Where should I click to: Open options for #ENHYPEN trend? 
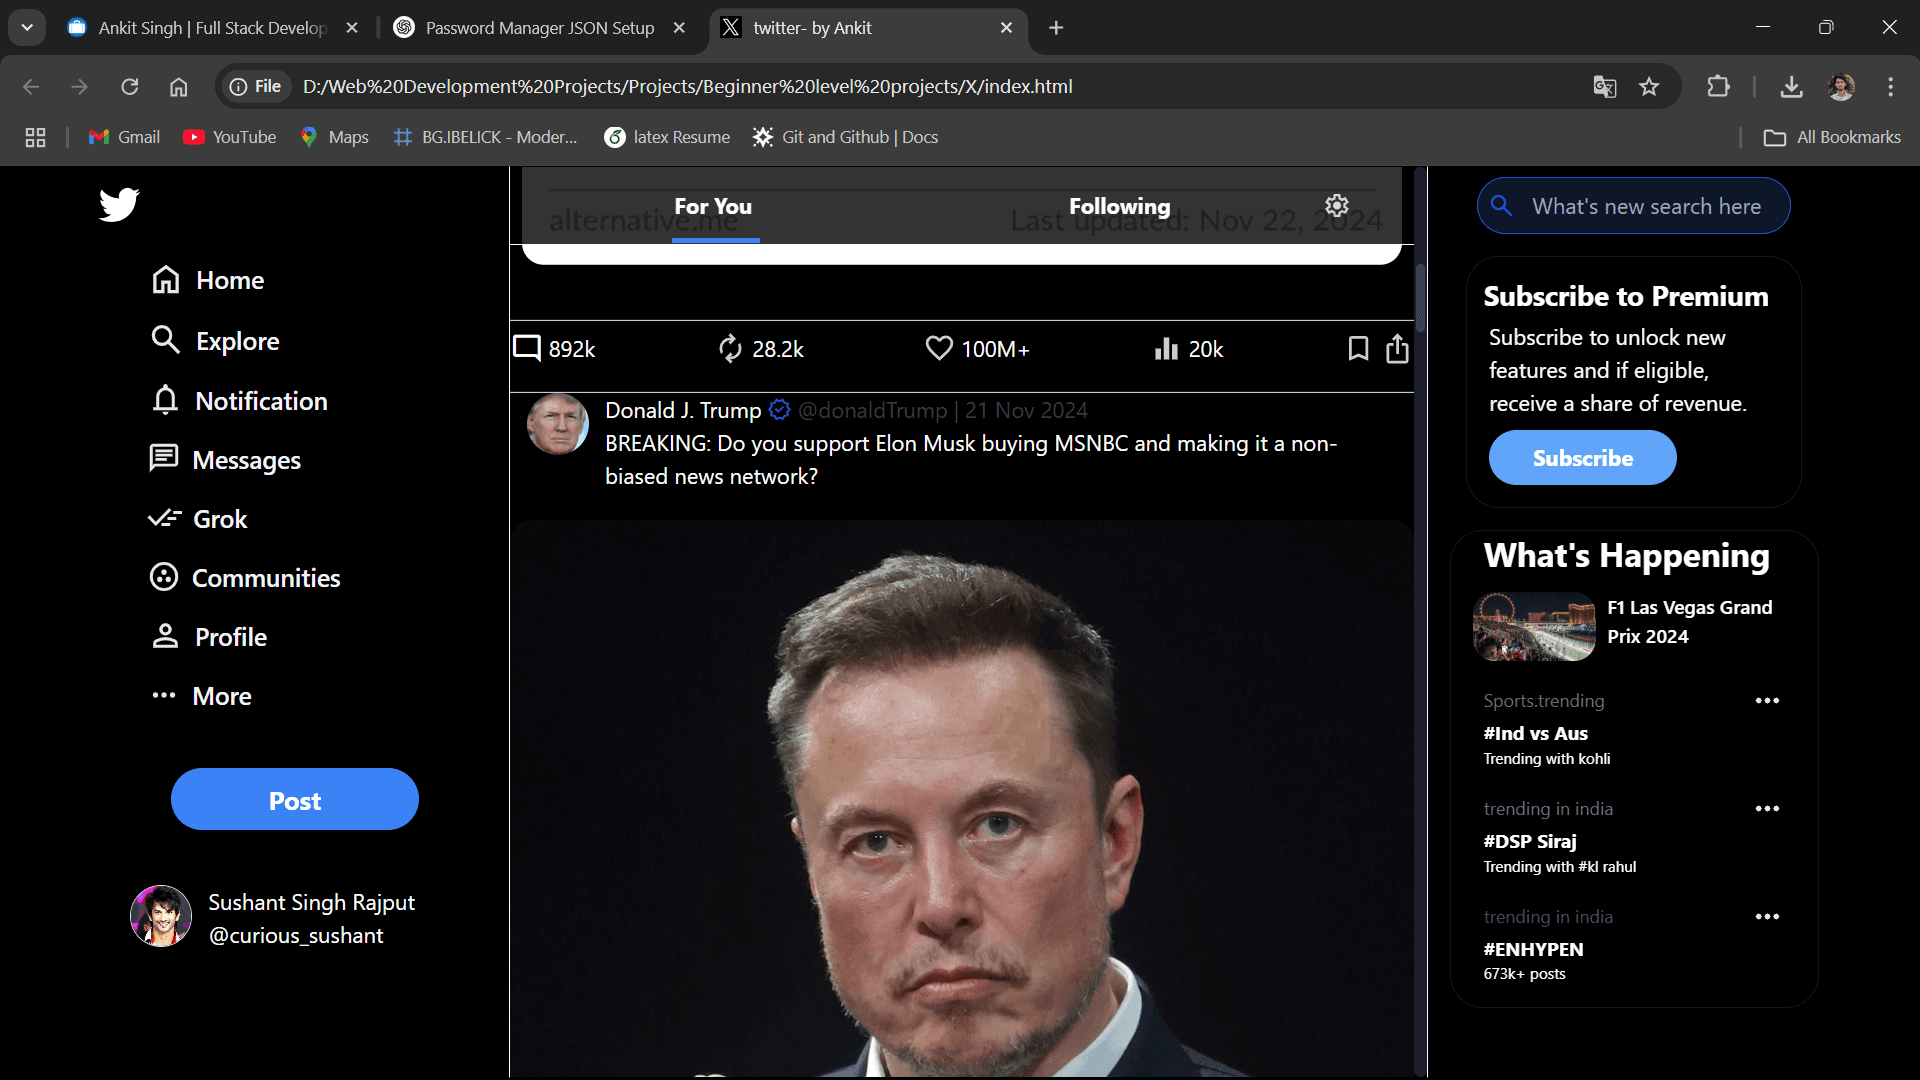1767,917
